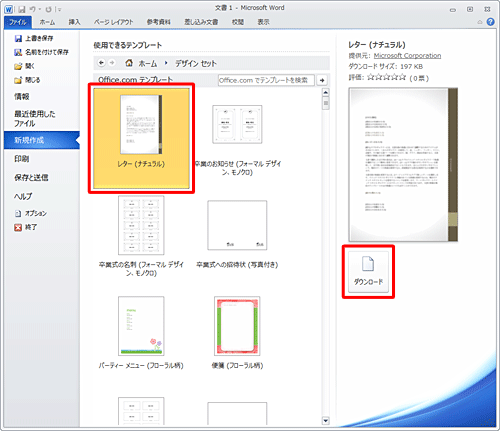This screenshot has height=431, width=500.
Task: Click the ホーム breadcrumb link
Action: (x=148, y=63)
